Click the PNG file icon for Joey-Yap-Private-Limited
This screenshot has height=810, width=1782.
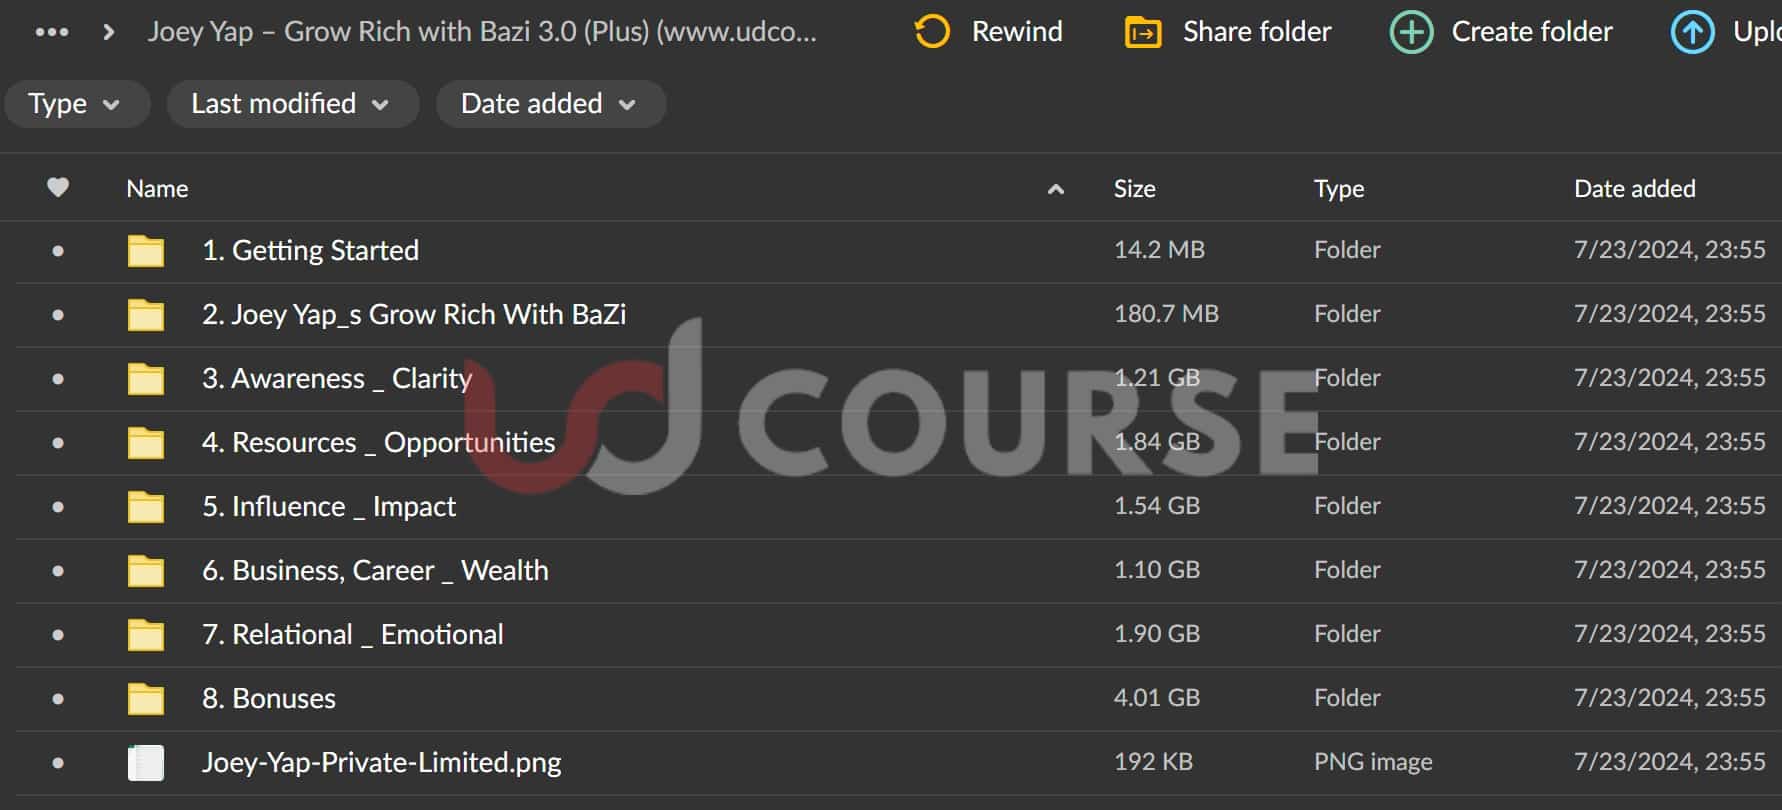(x=146, y=762)
